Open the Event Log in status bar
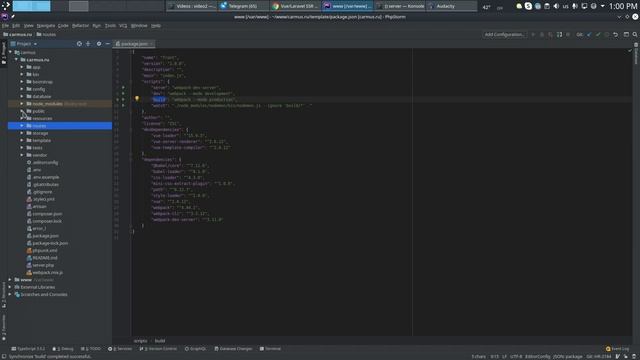 618,349
